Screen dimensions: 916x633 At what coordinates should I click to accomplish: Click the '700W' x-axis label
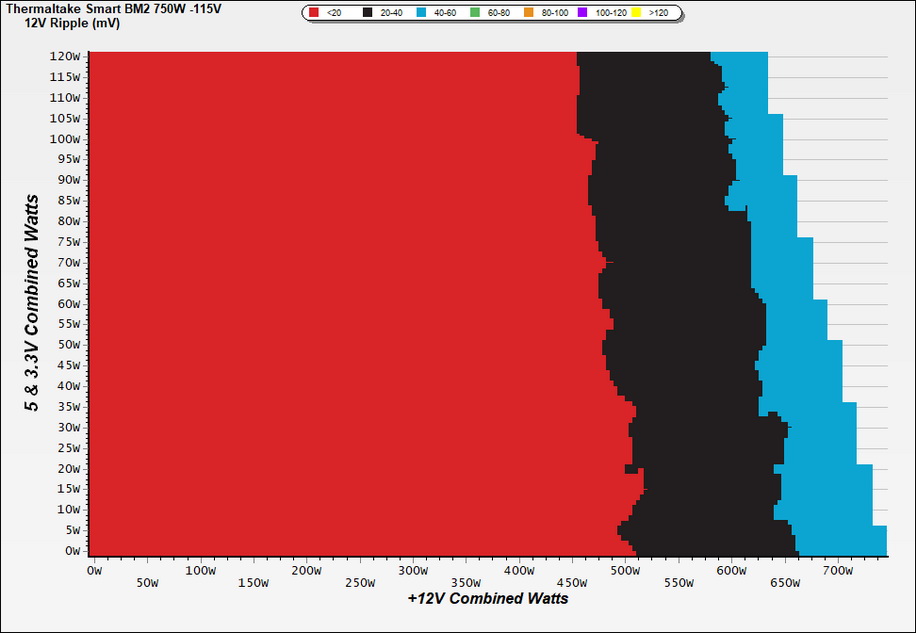[838, 571]
